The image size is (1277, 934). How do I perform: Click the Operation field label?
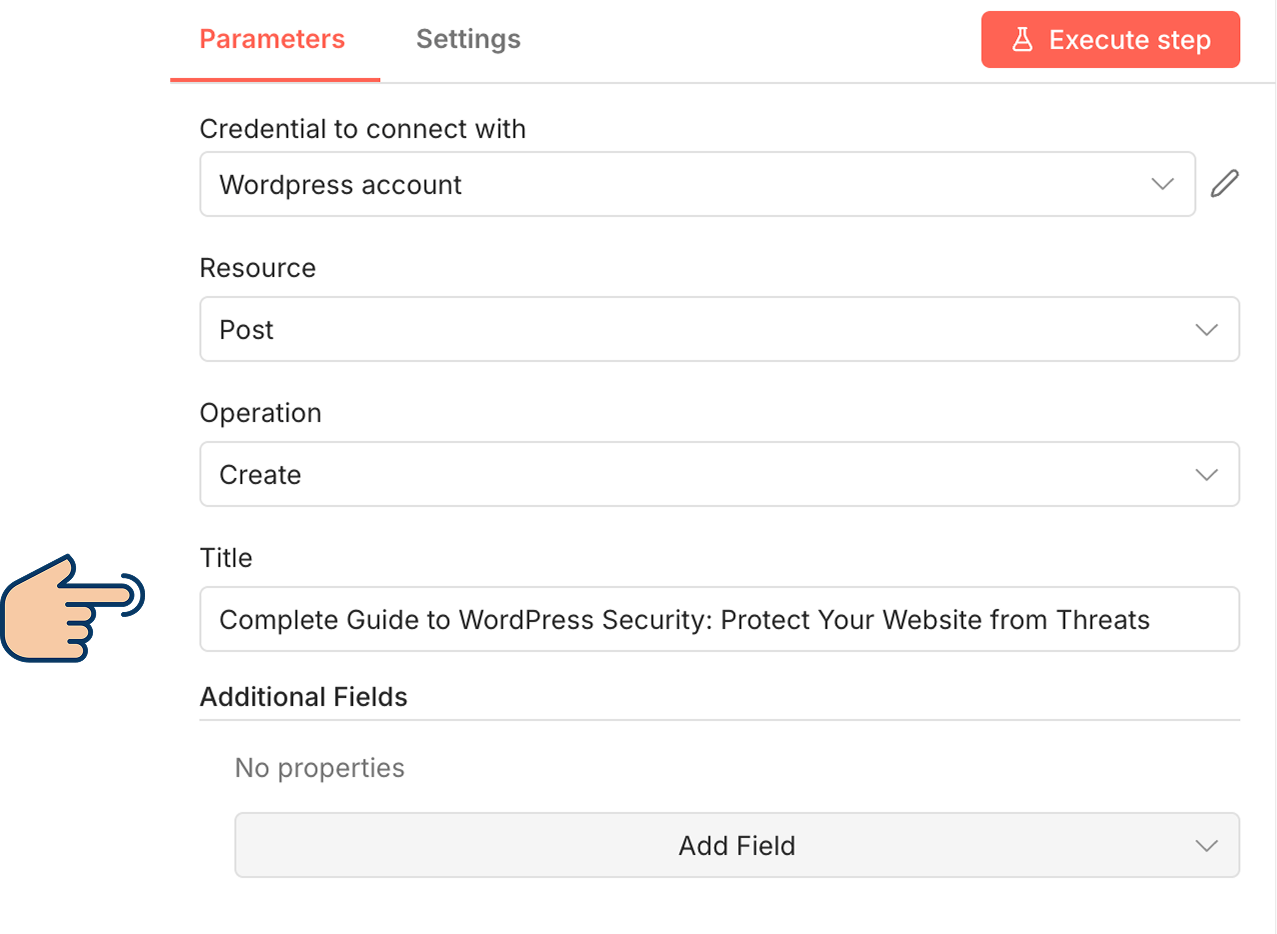point(260,413)
